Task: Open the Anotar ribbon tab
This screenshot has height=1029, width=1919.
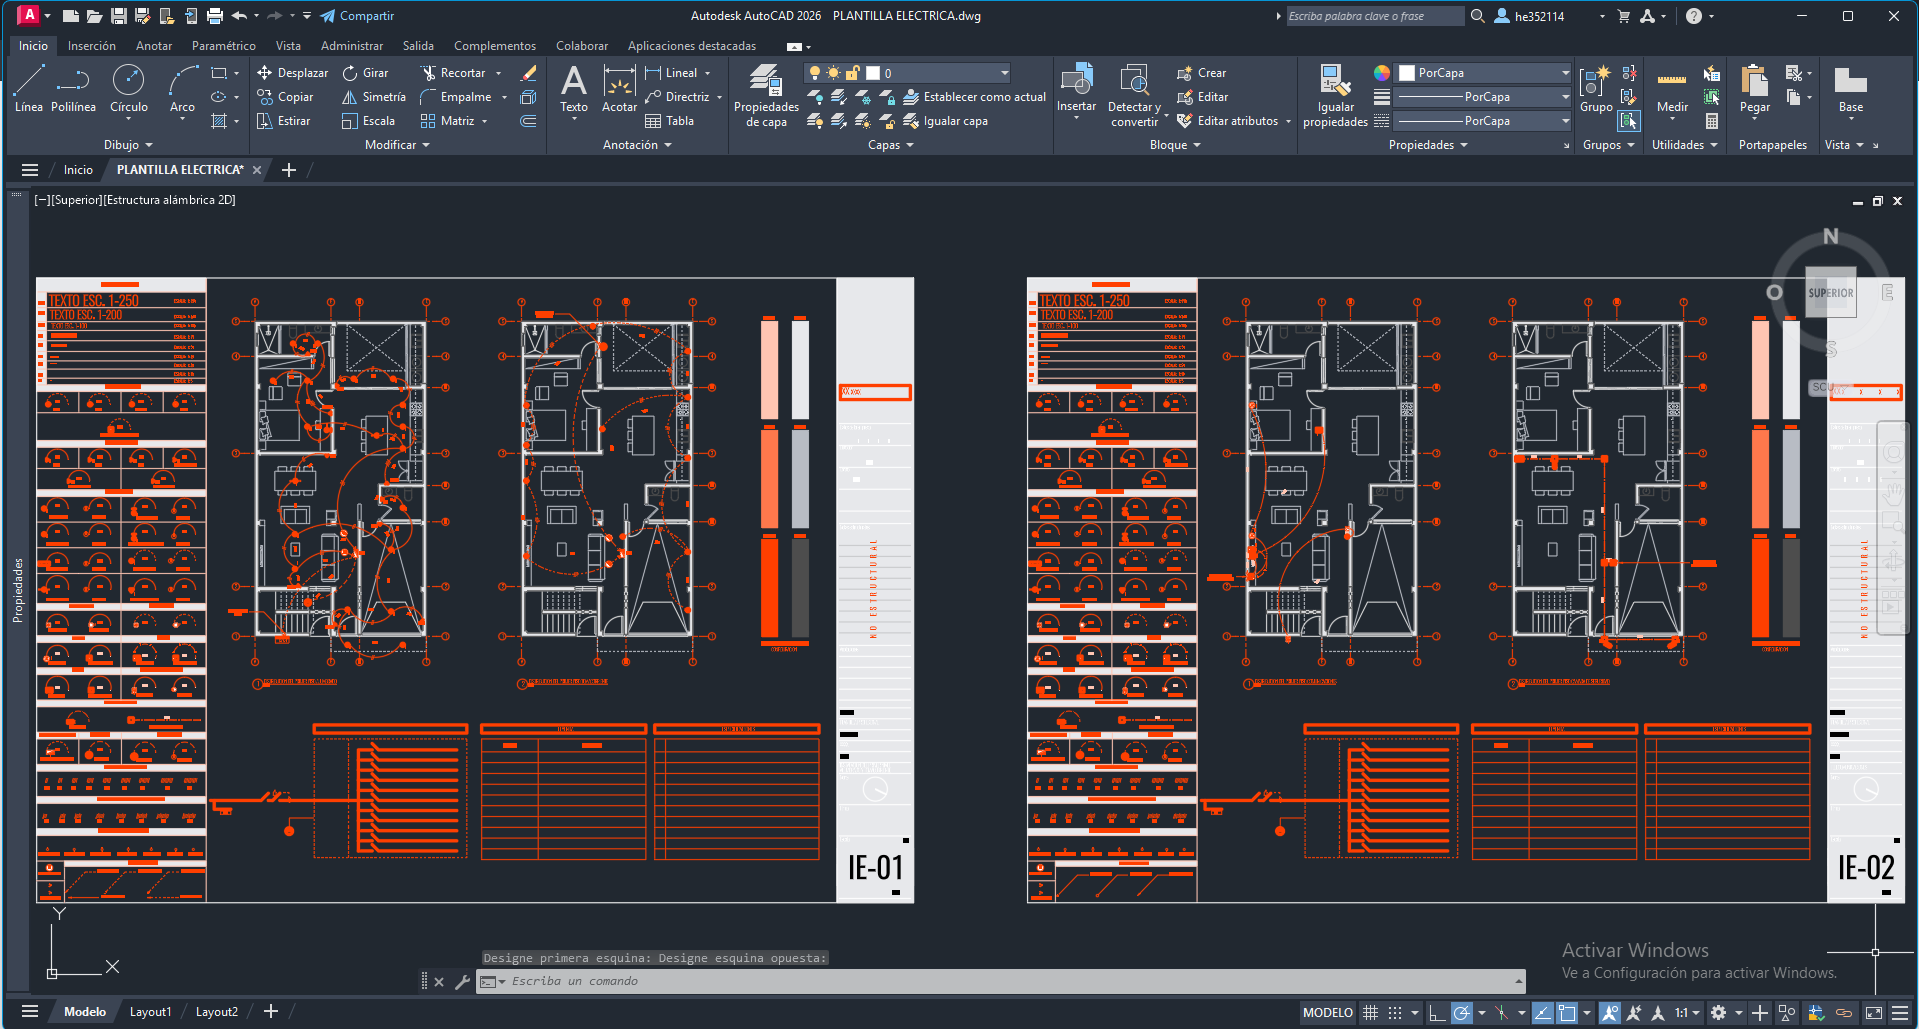Action: click(154, 46)
